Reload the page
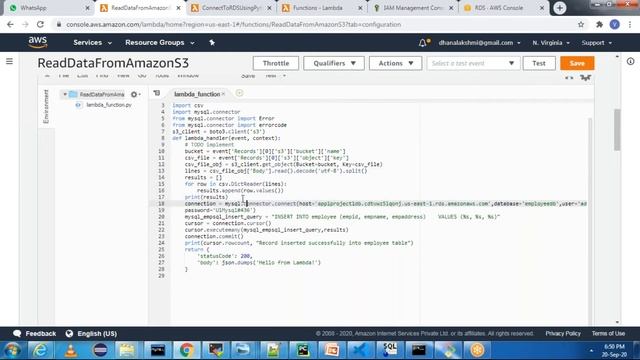 [x=40, y=24]
